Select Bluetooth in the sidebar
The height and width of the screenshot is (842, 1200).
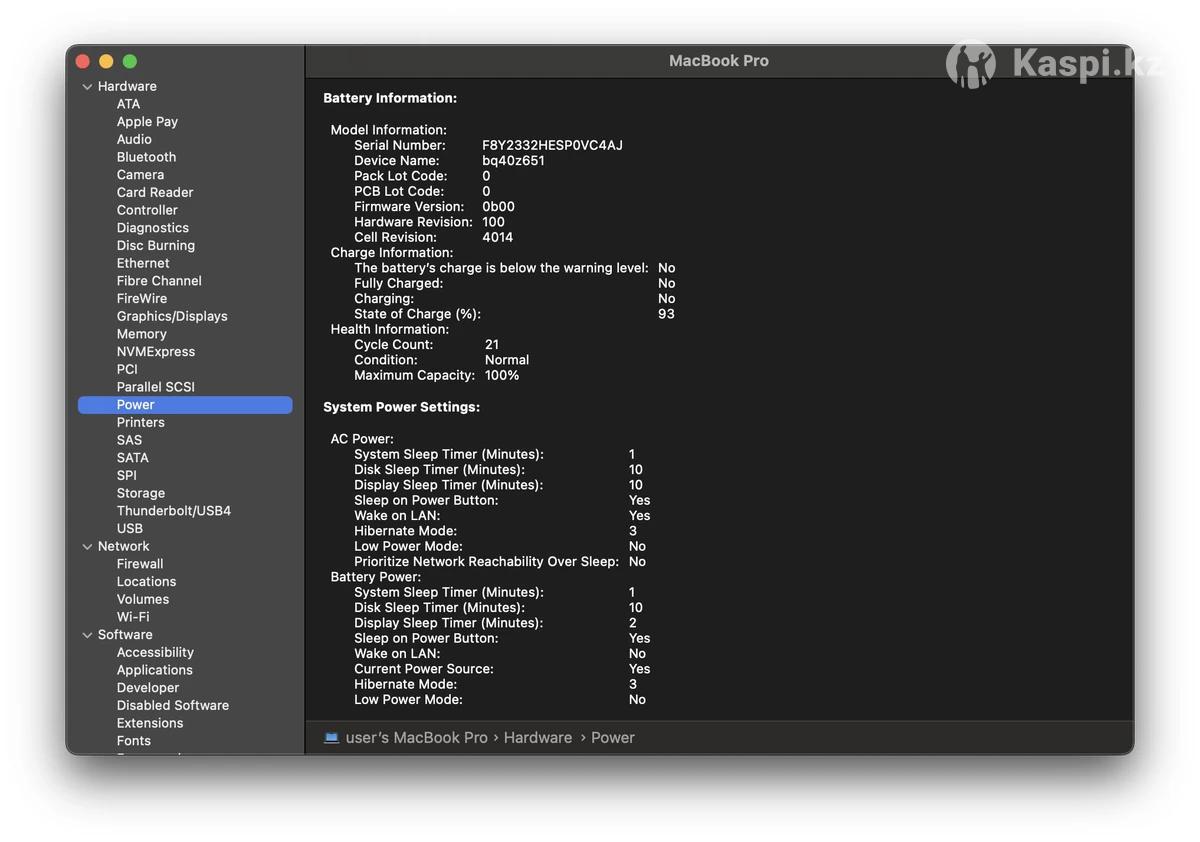point(146,157)
